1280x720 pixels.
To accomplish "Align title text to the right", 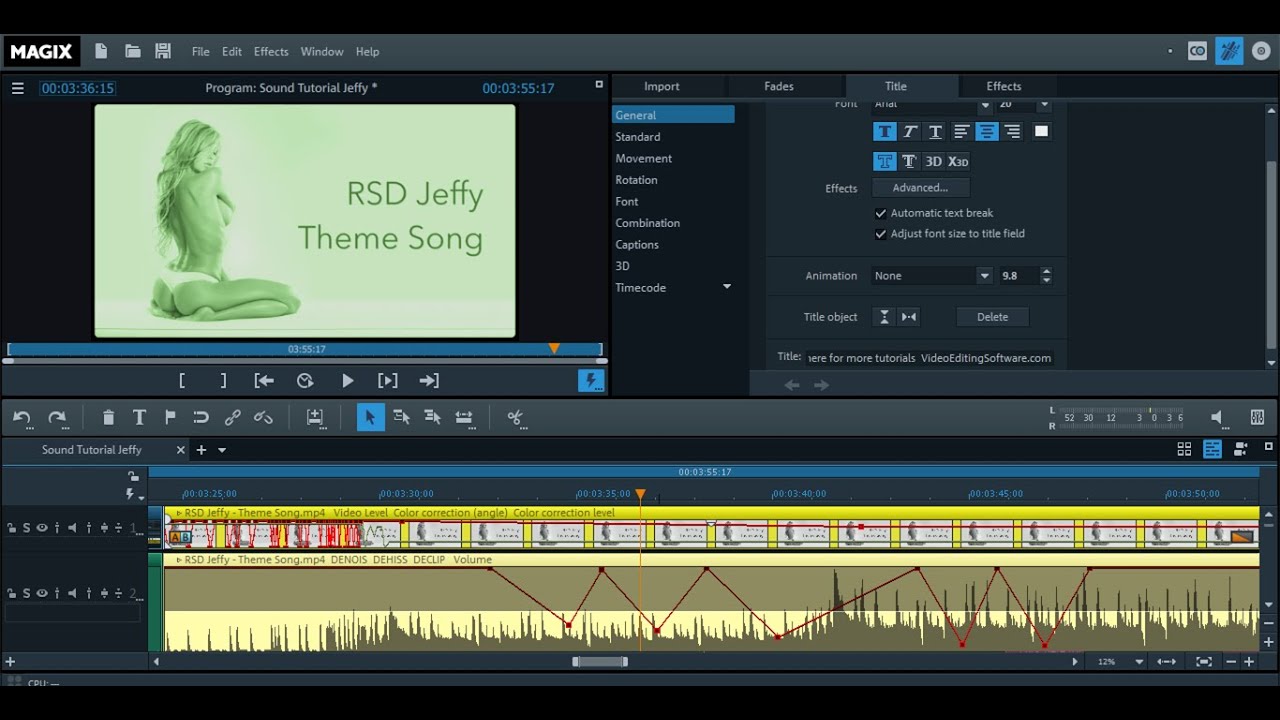I will click(x=1012, y=132).
